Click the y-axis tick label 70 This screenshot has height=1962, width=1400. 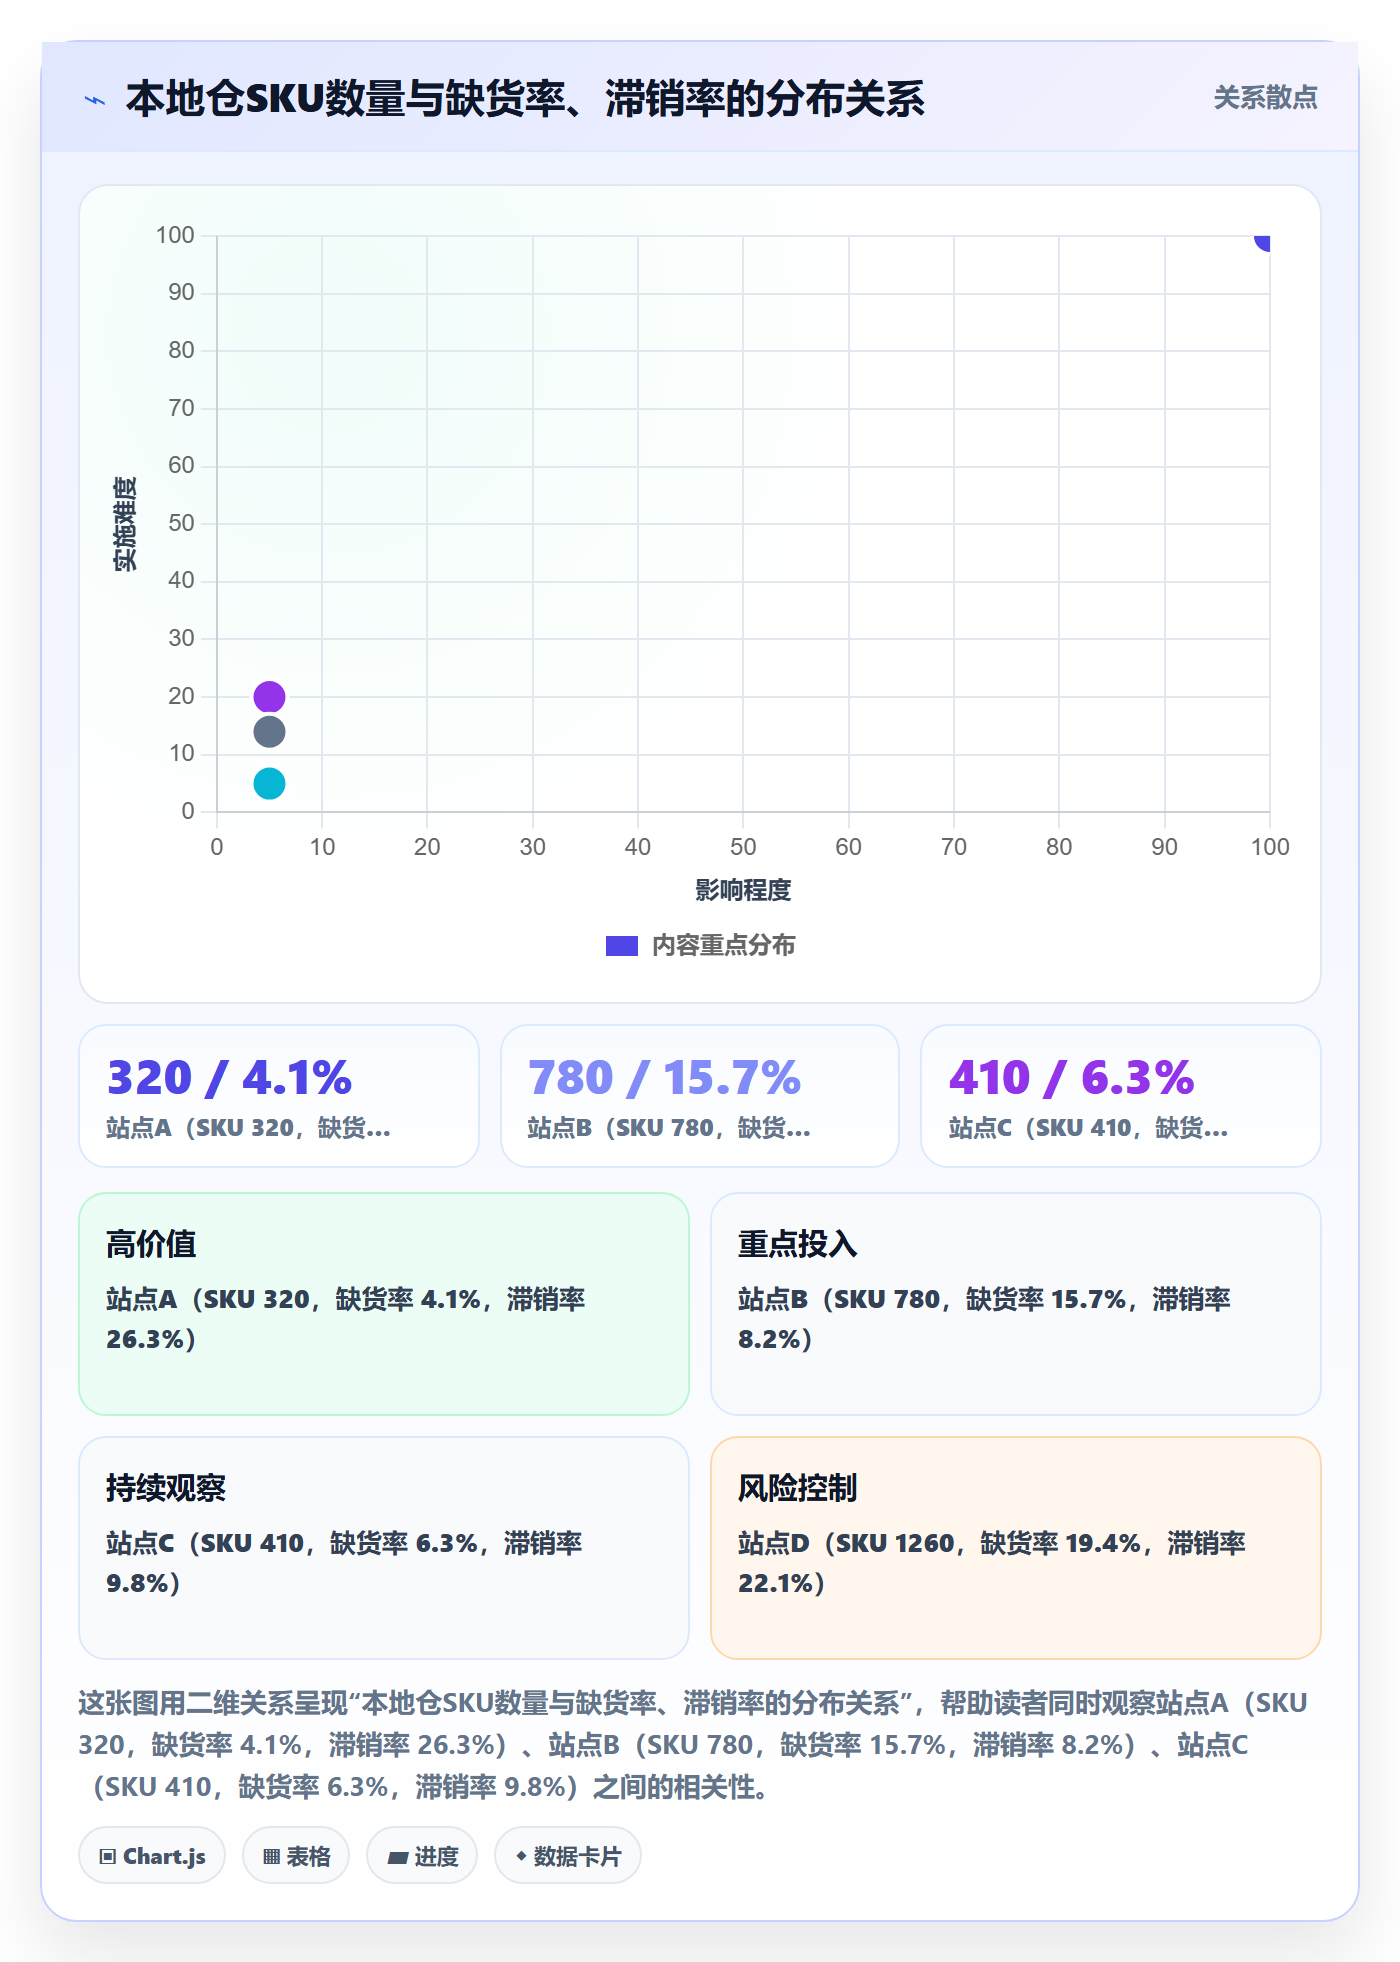click(x=181, y=408)
